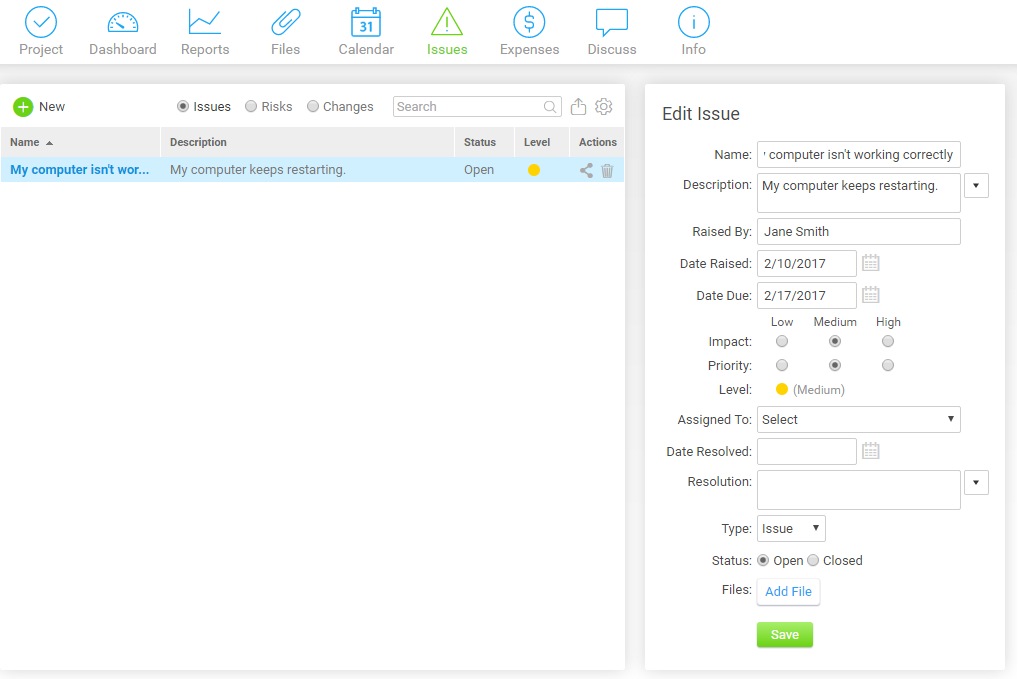This screenshot has height=679, width=1018.
Task: Select the Risks filter radio button
Action: pyautogui.click(x=251, y=106)
